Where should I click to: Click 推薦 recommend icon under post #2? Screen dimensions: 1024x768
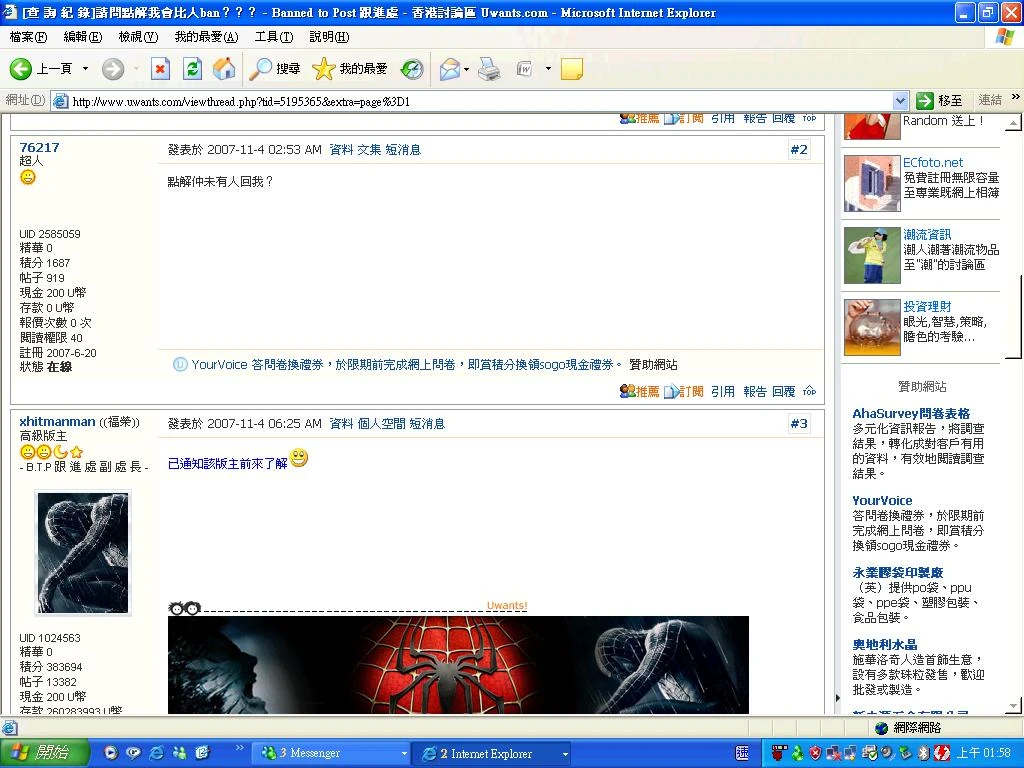click(639, 391)
